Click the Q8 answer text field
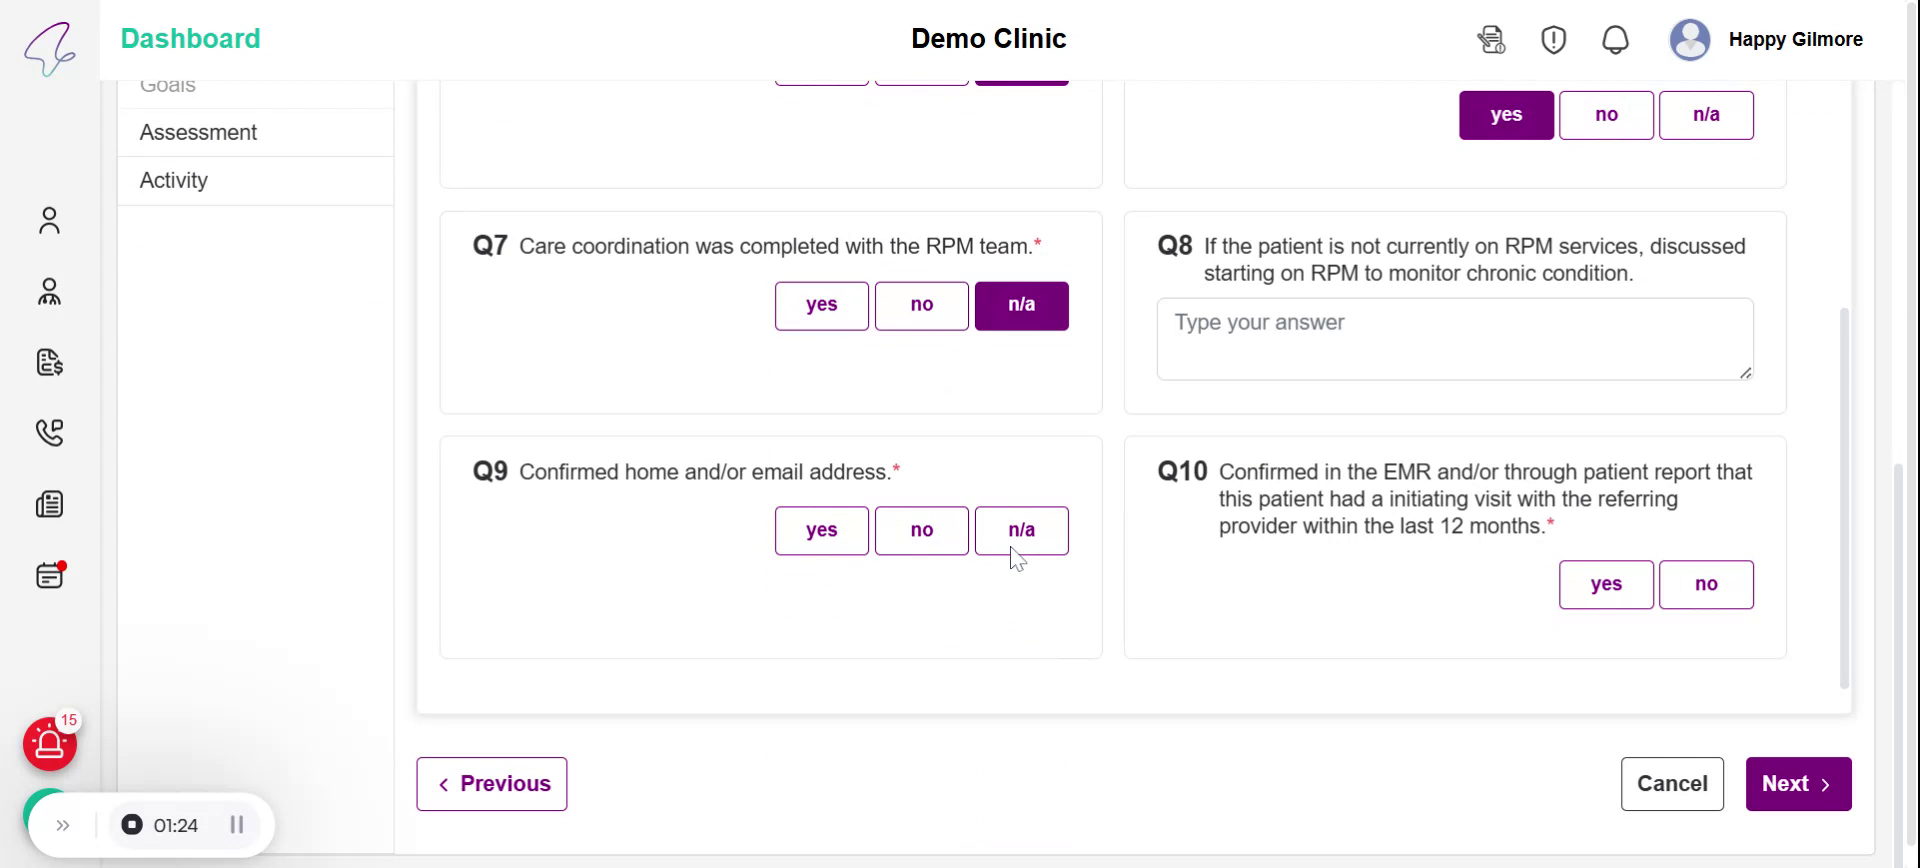This screenshot has width=1920, height=868. [1453, 339]
